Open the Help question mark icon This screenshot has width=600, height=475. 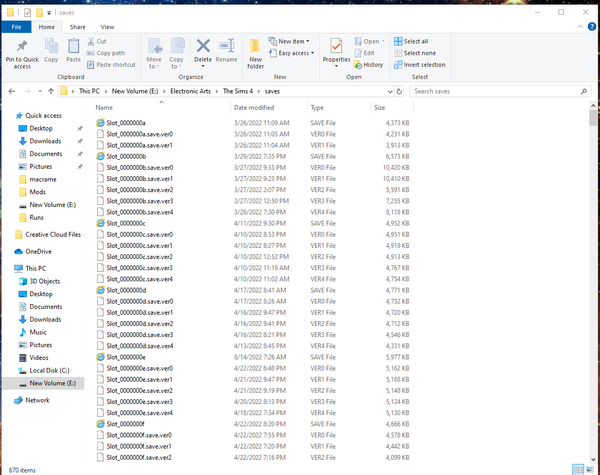592,26
